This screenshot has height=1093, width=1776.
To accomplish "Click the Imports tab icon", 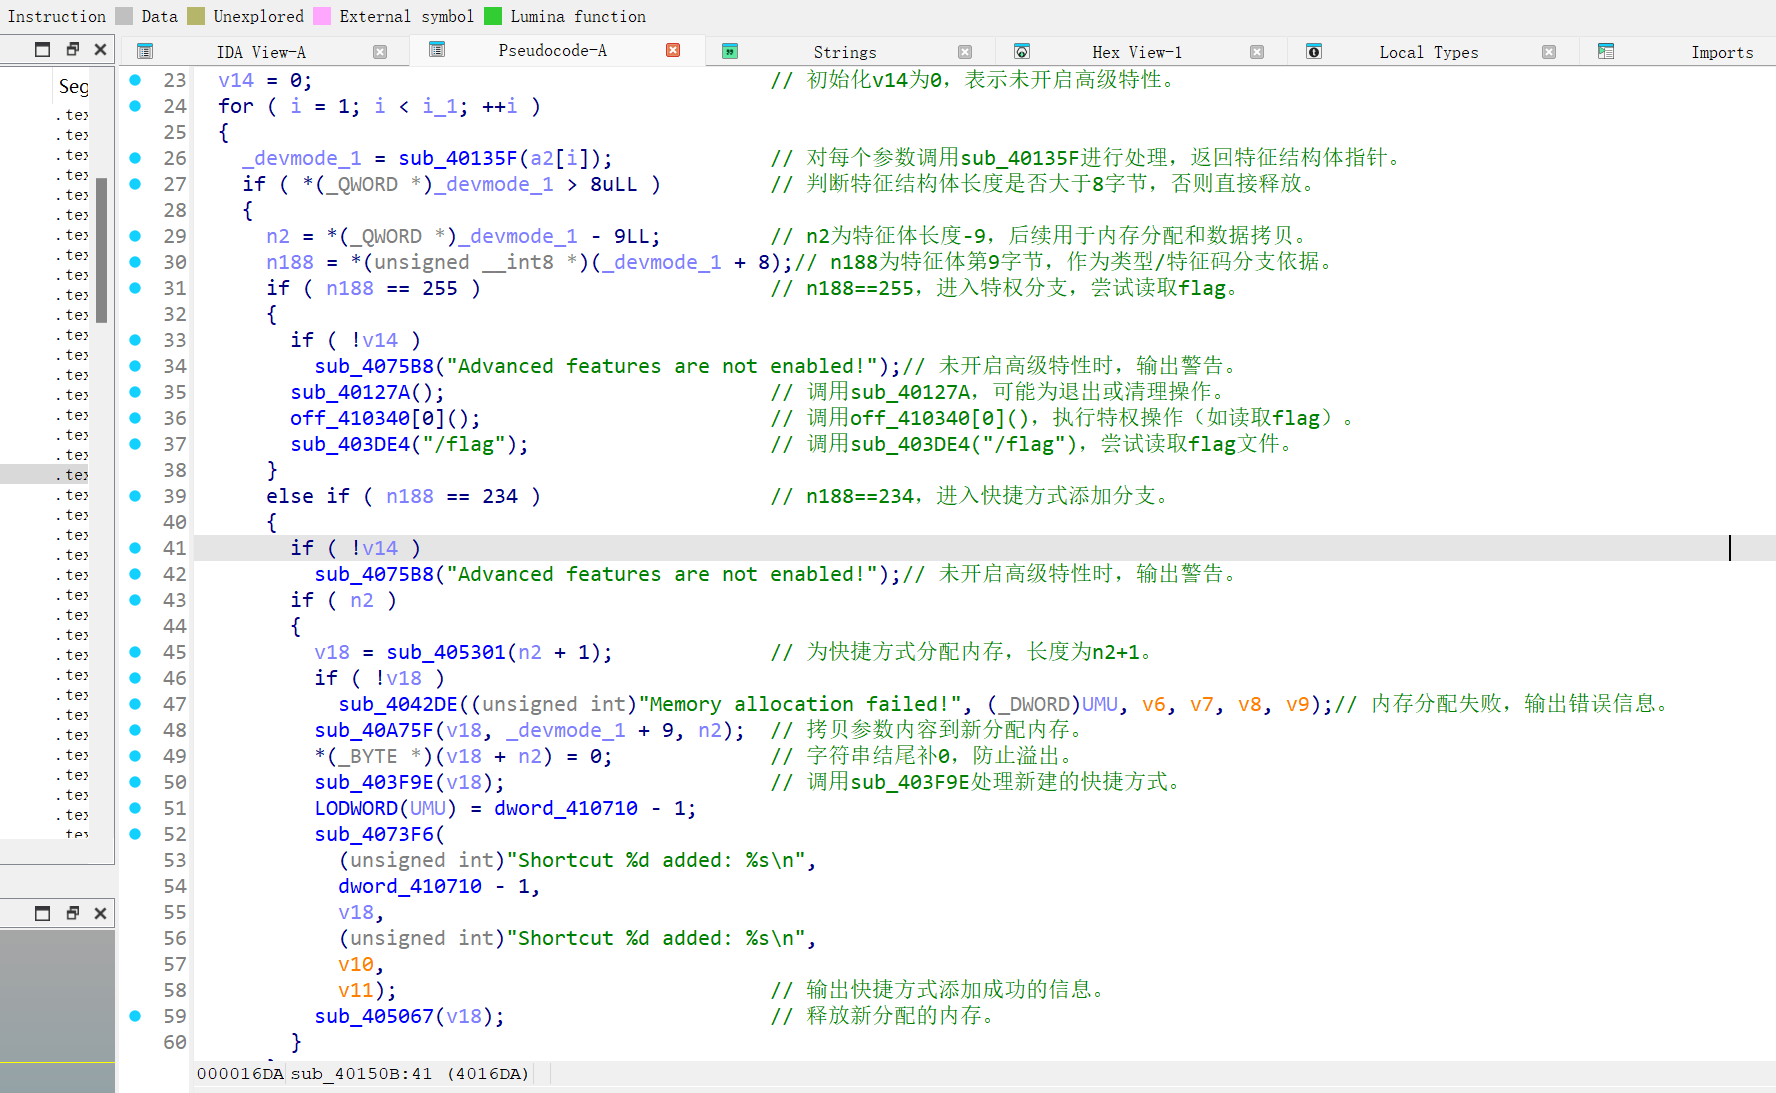I will click(x=1605, y=50).
